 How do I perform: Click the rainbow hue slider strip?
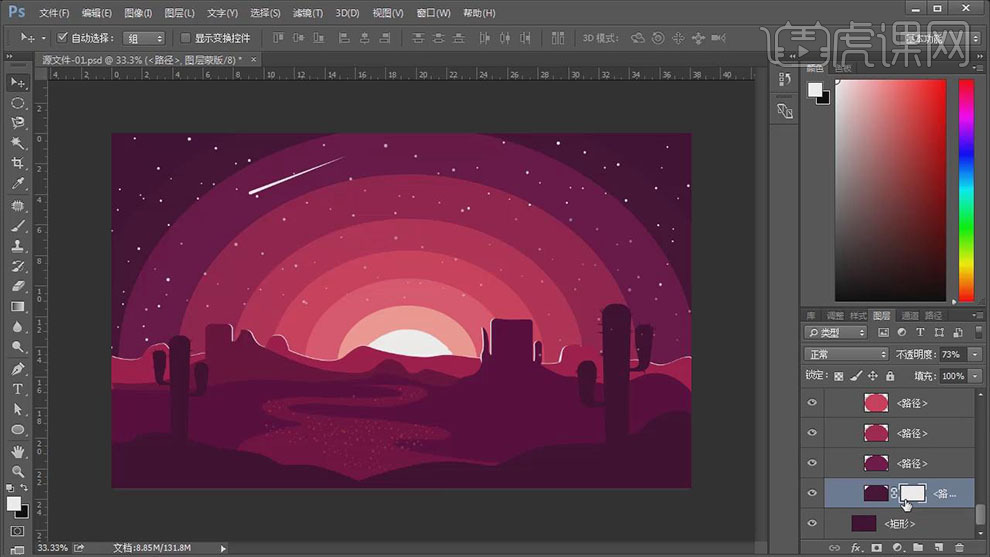pyautogui.click(x=966, y=190)
